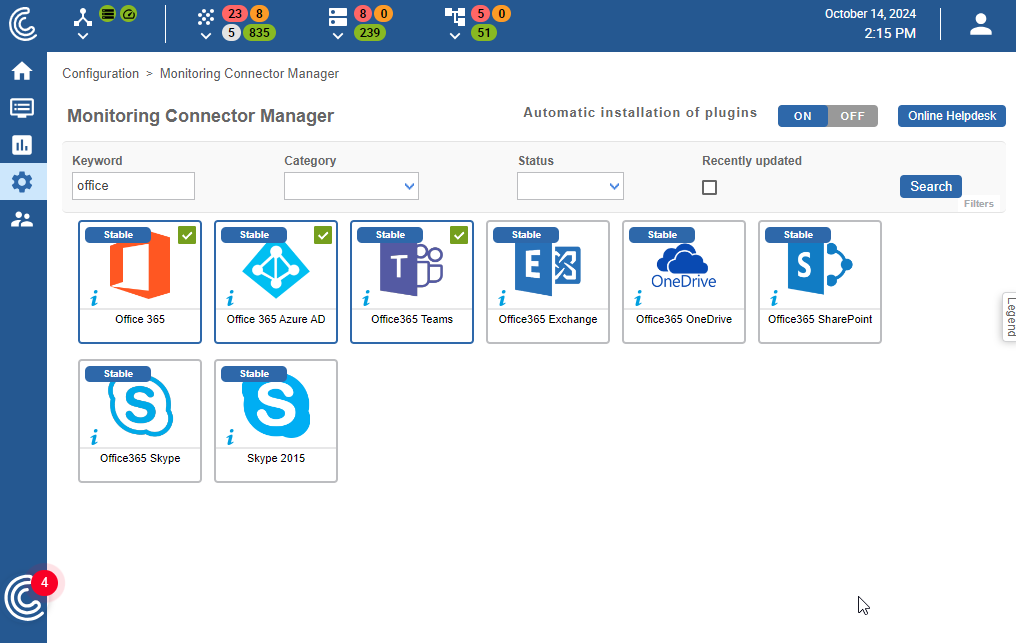The height and width of the screenshot is (643, 1016).
Task: Open the Category dropdown
Action: (351, 186)
